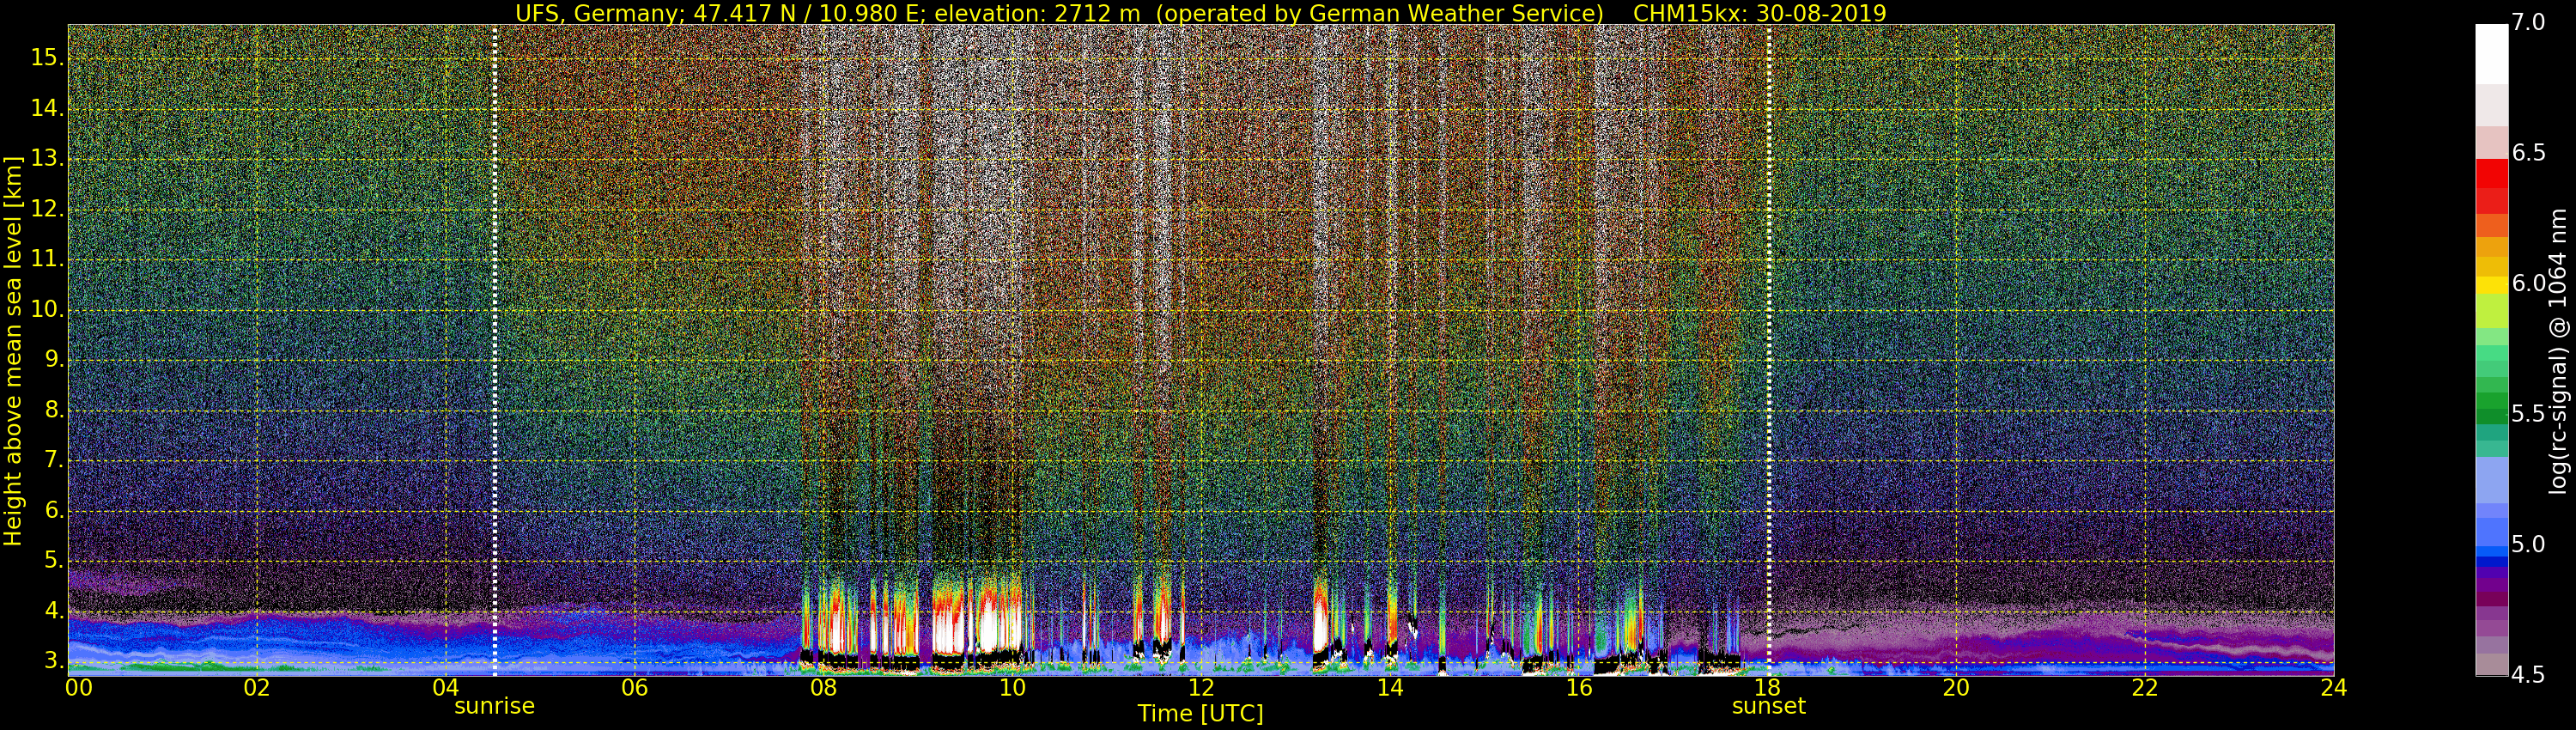Click the height axis tick "9."
Screen dimensions: 2576x730
(x=54, y=360)
